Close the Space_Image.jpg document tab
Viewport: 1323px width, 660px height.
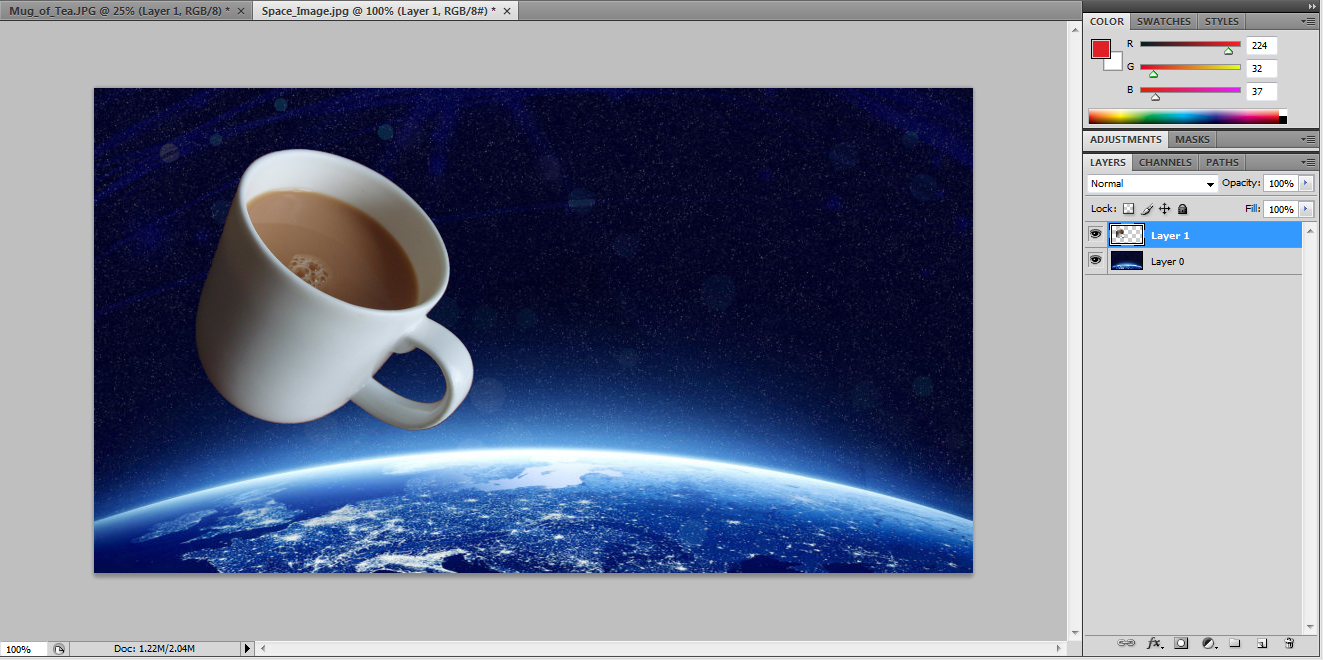(x=507, y=11)
